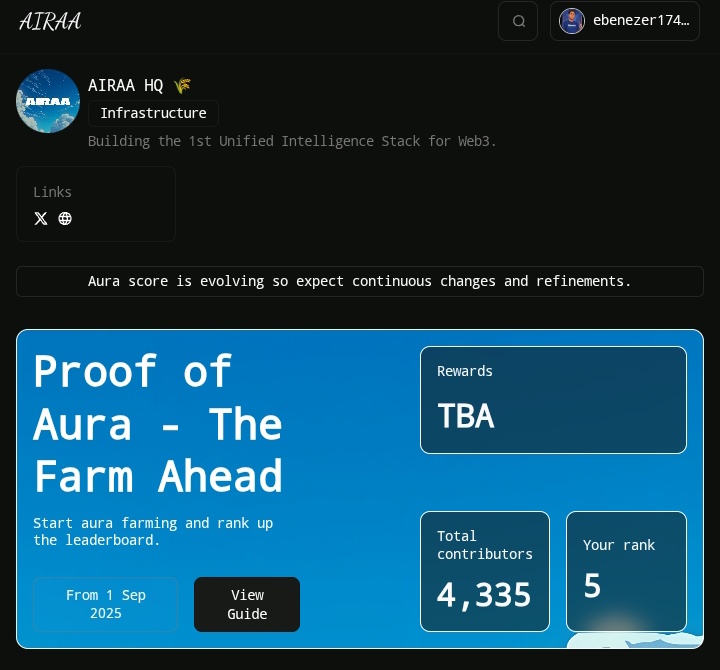
Task: Open the ebenezer174… account menu
Action: 624,21
